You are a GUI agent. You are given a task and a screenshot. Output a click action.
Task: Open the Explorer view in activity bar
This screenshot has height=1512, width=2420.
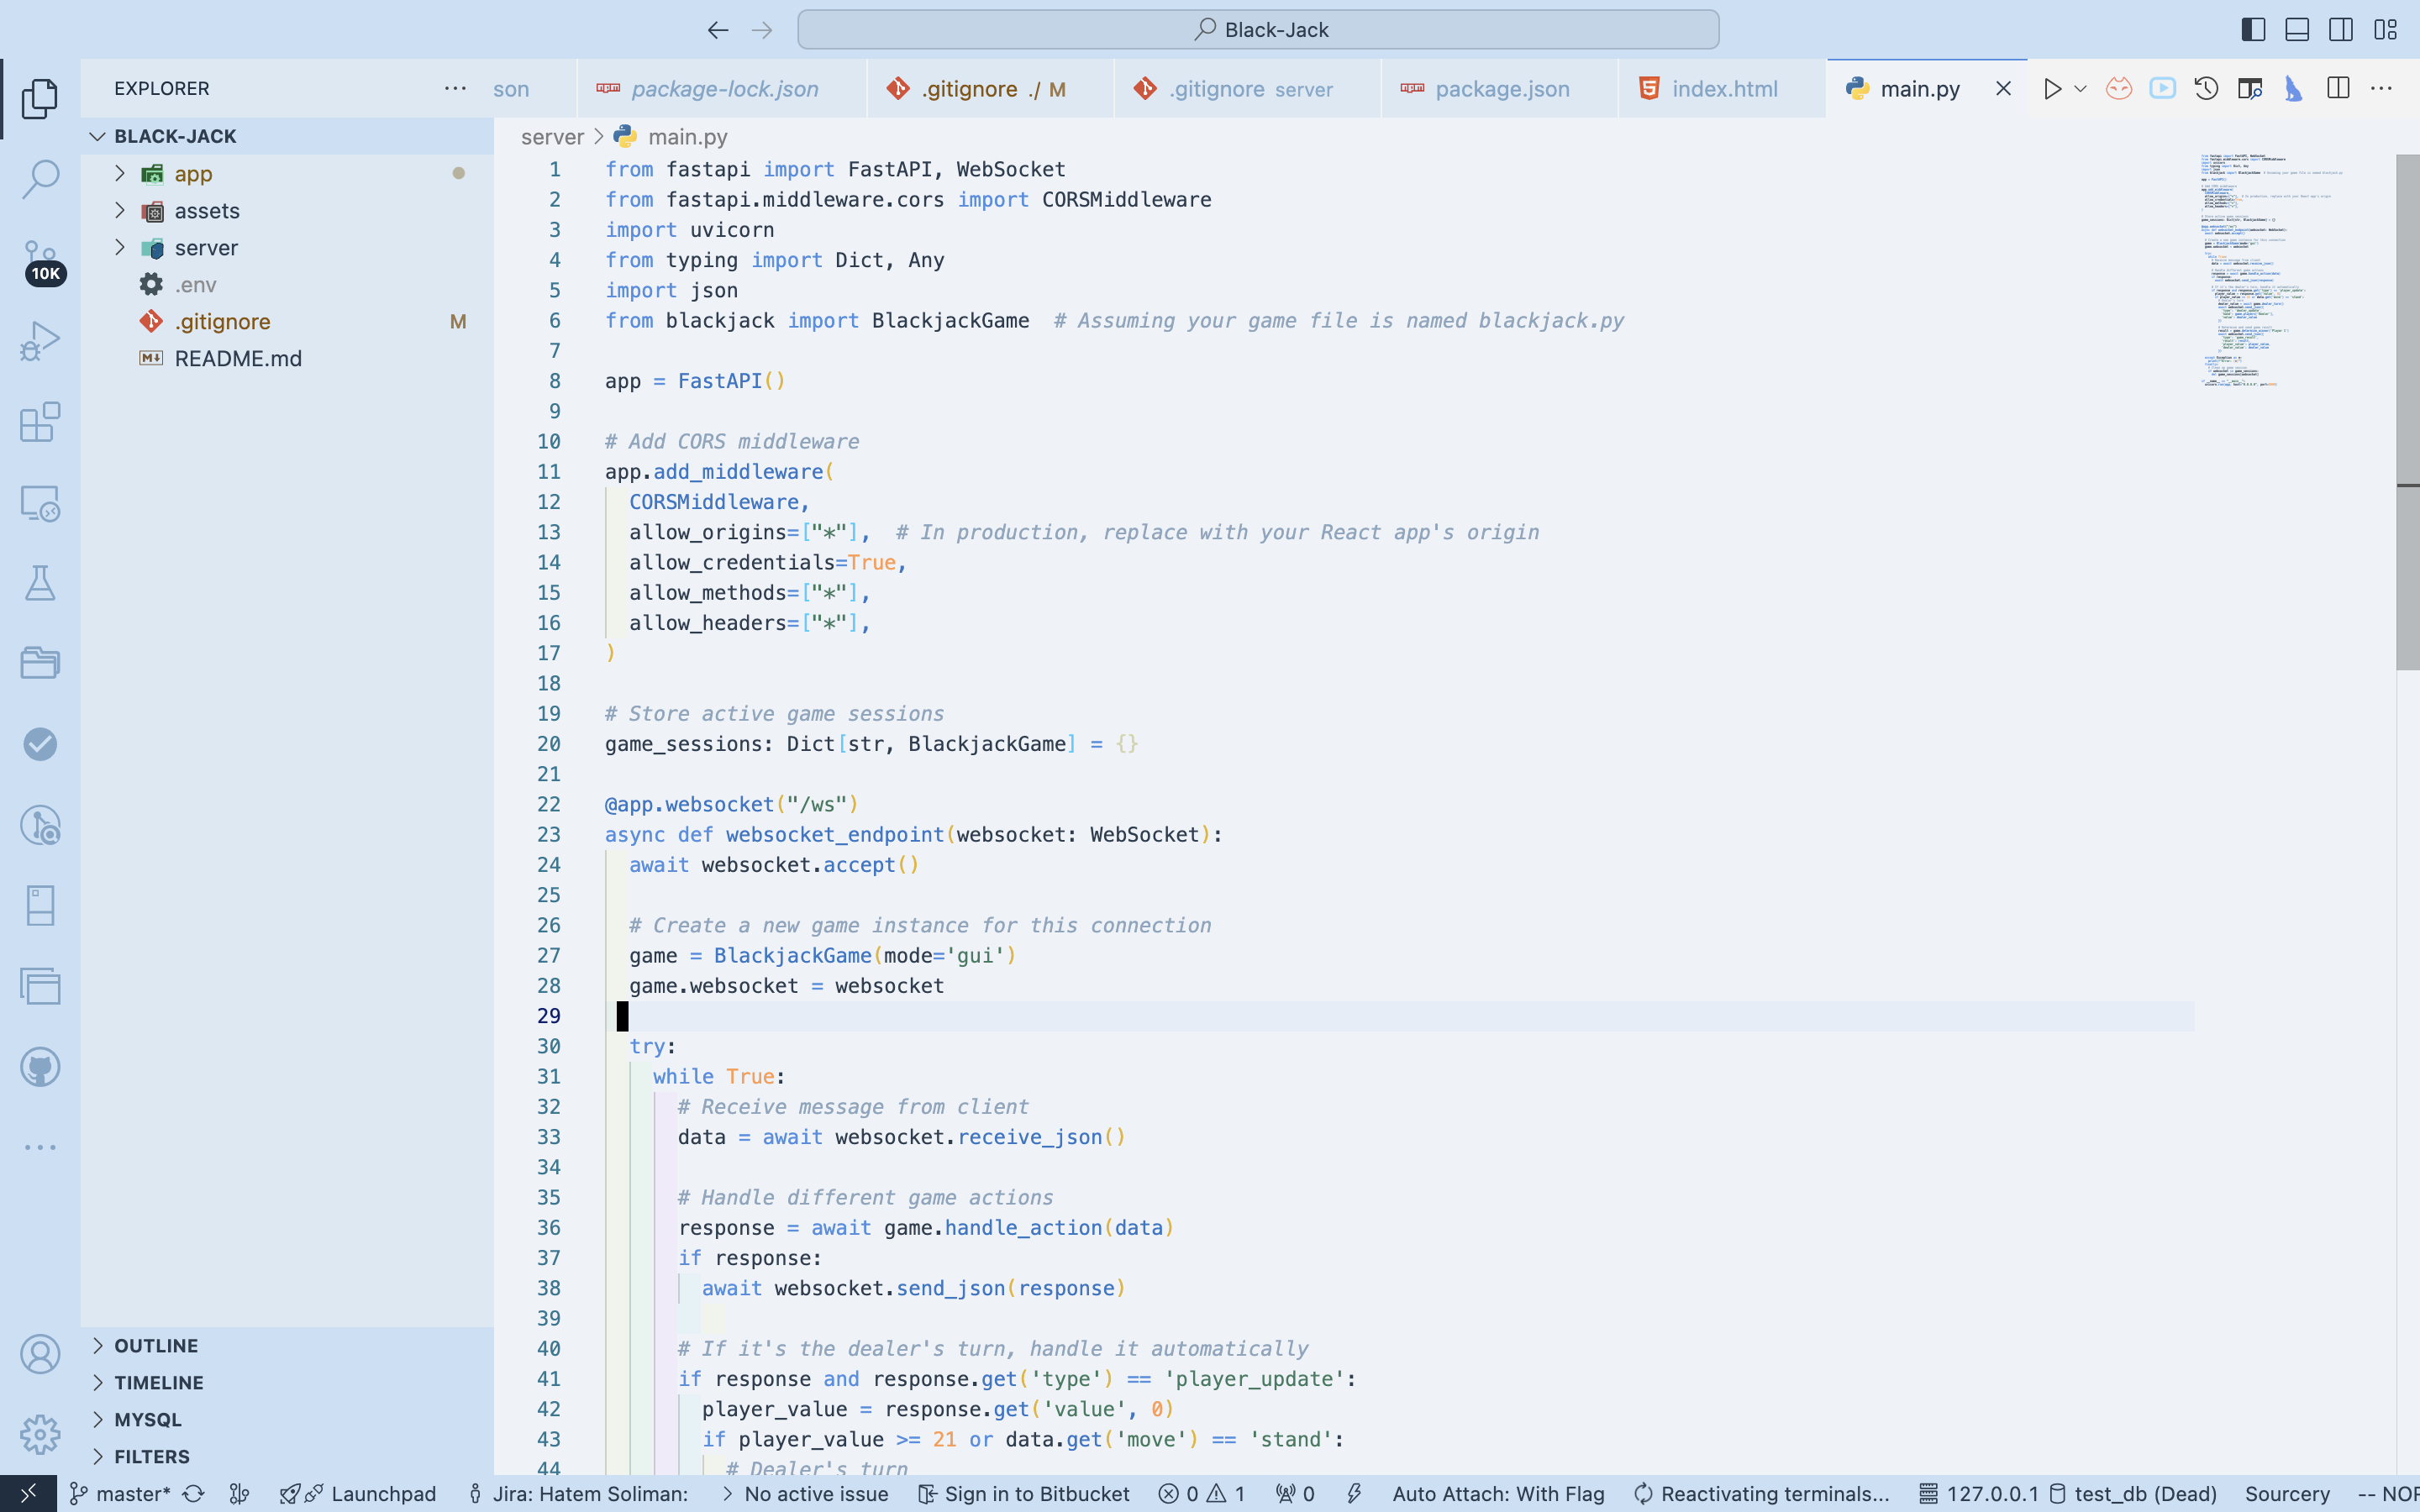pyautogui.click(x=40, y=98)
